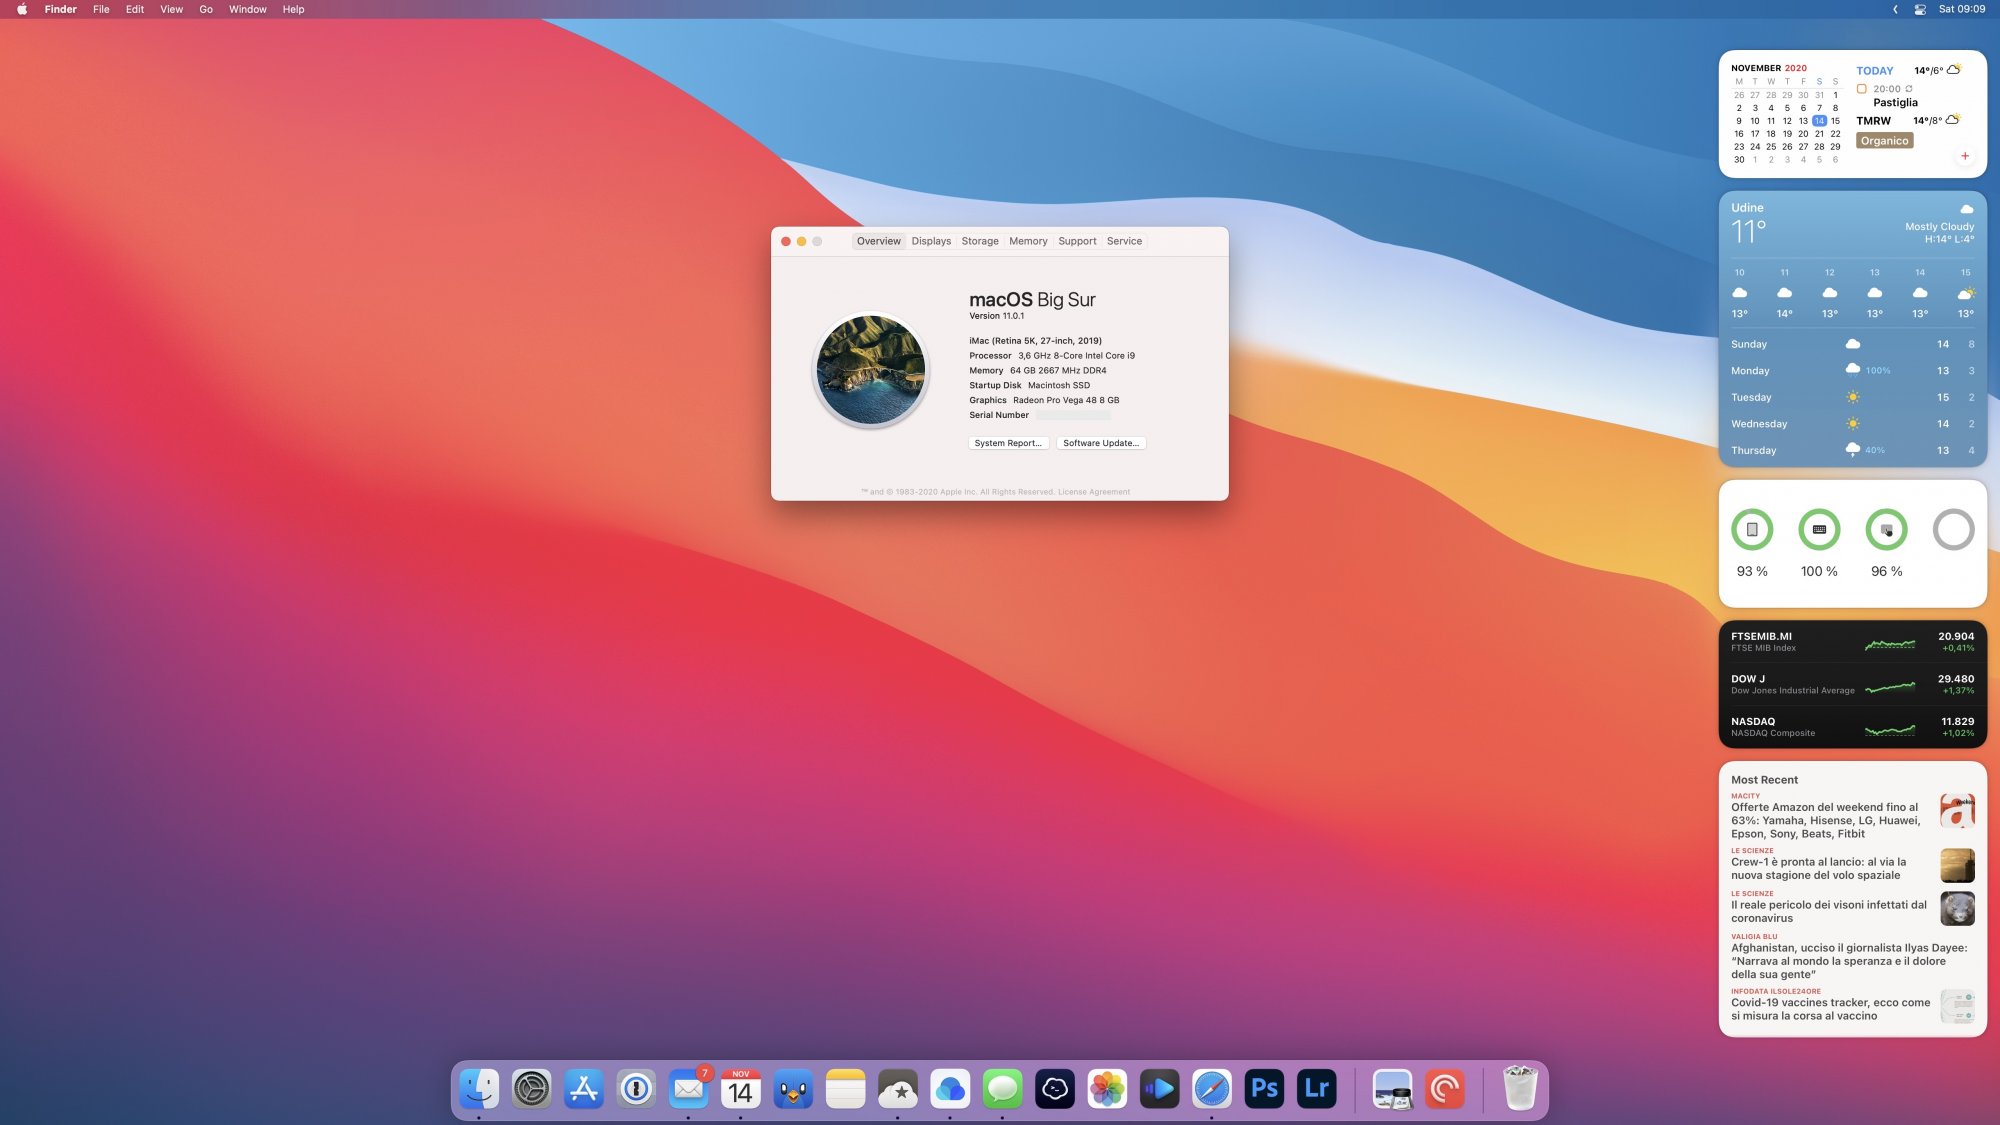Select the trackpad battery ring showing 96 %
The height and width of the screenshot is (1125, 2000).
click(1887, 530)
